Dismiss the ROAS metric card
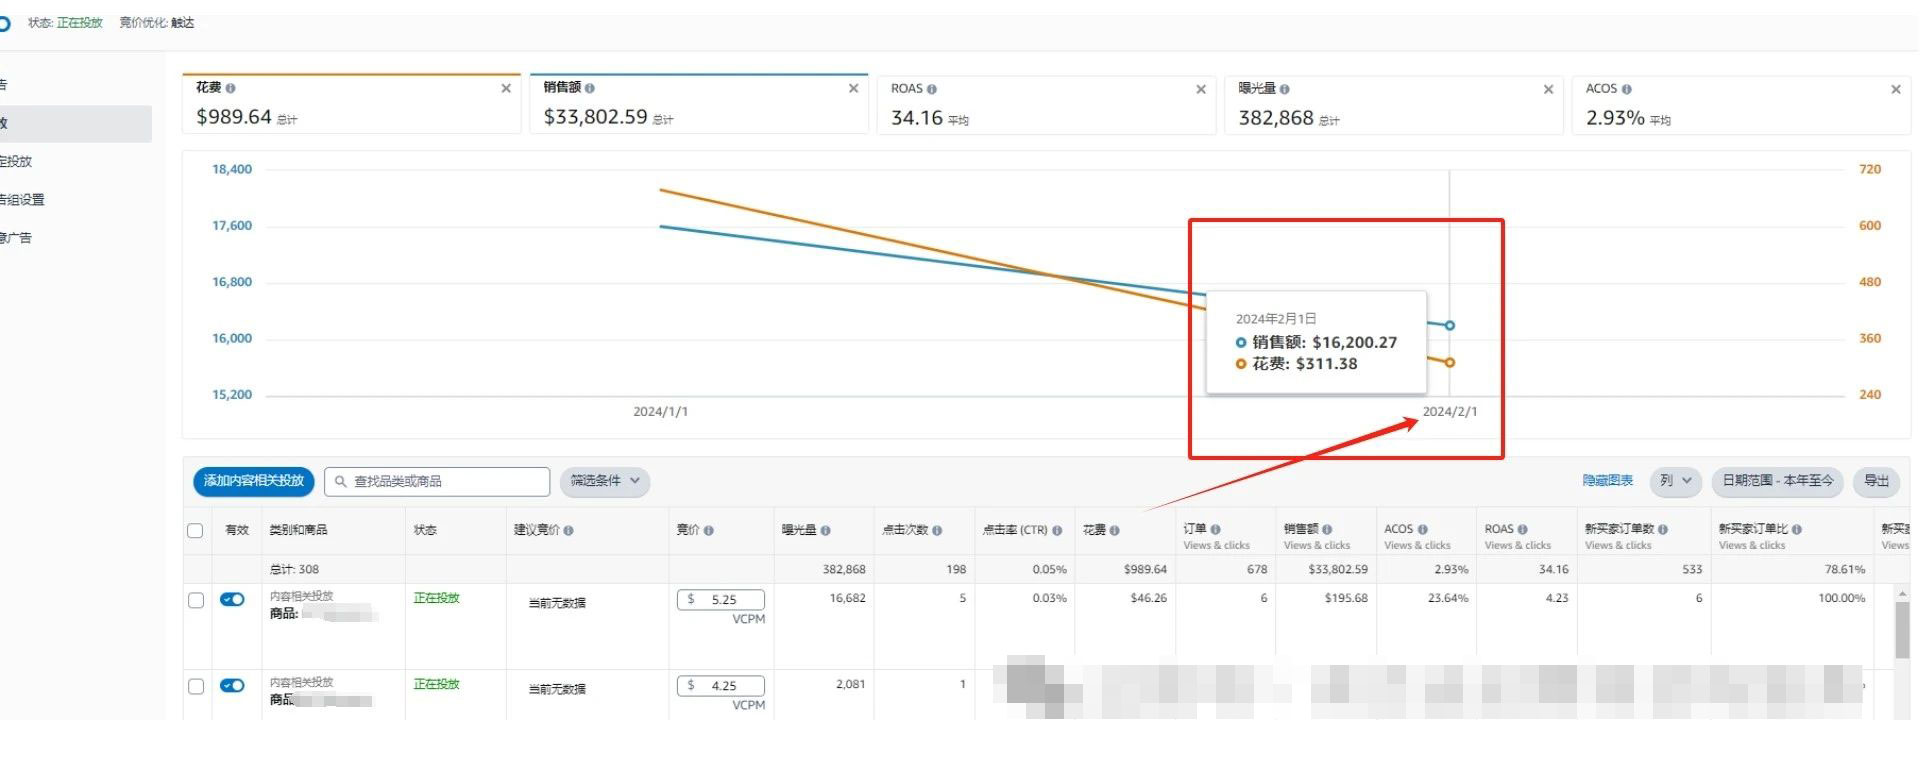 point(1201,90)
